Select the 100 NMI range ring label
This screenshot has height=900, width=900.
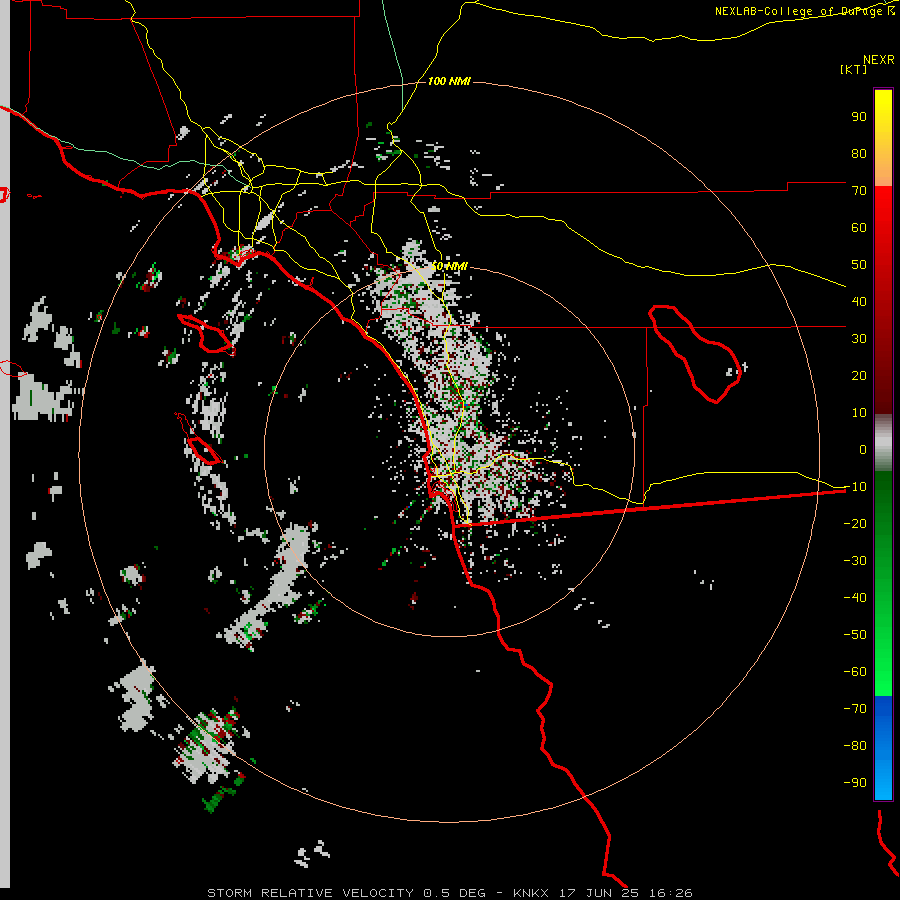[x=449, y=81]
